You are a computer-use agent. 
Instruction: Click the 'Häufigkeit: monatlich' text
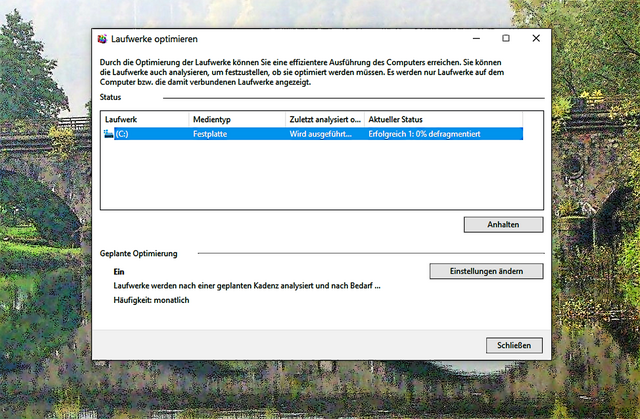(x=151, y=300)
